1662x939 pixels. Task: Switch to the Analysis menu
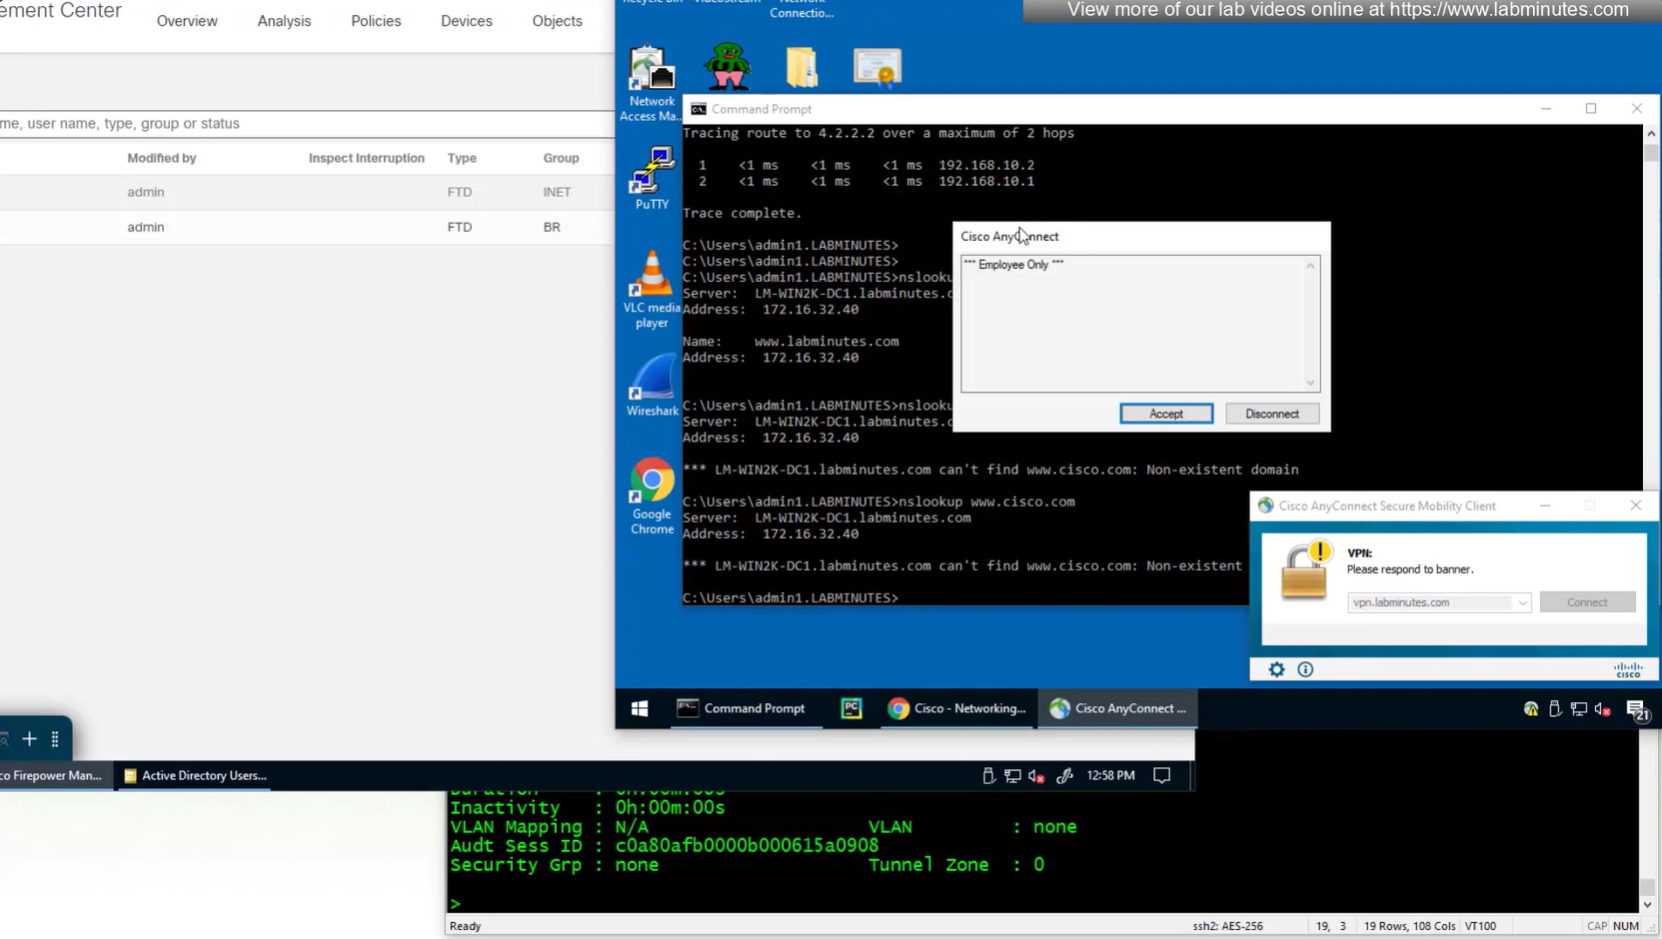284,21
